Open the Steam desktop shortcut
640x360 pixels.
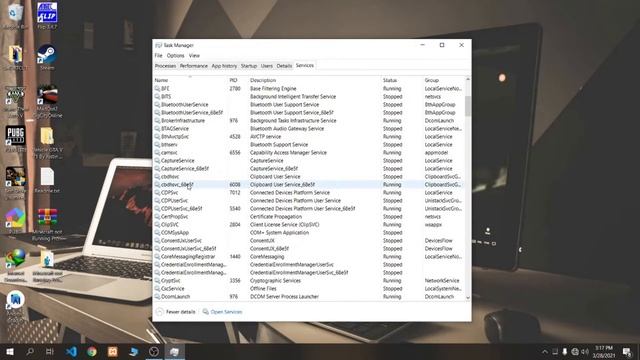[x=47, y=57]
